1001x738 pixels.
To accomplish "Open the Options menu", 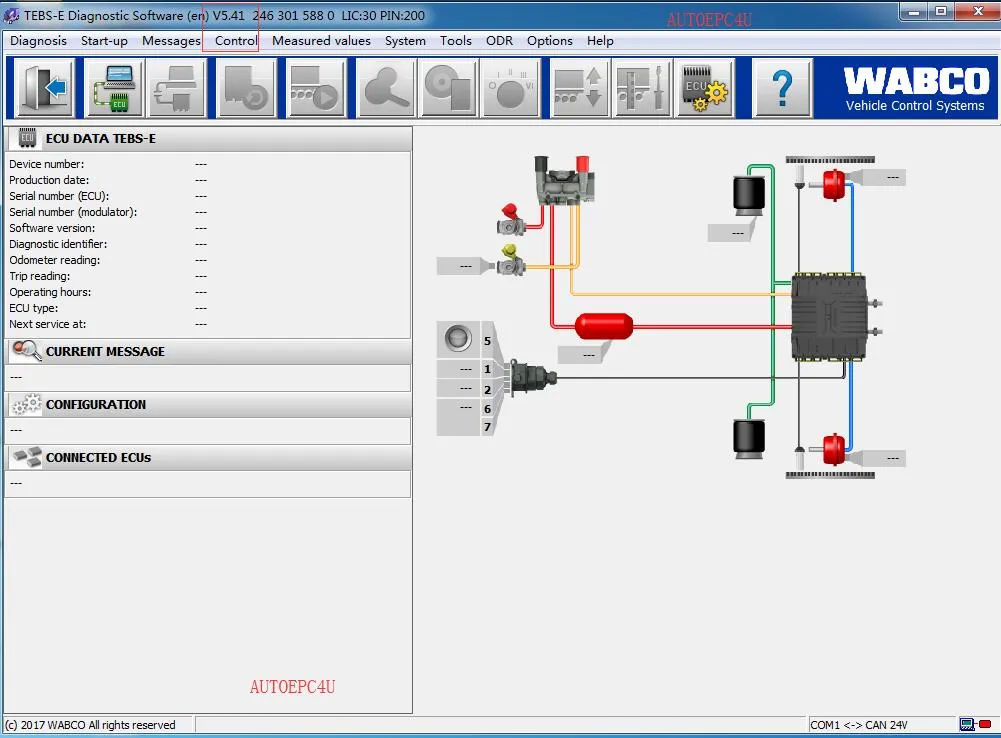I will (x=550, y=41).
